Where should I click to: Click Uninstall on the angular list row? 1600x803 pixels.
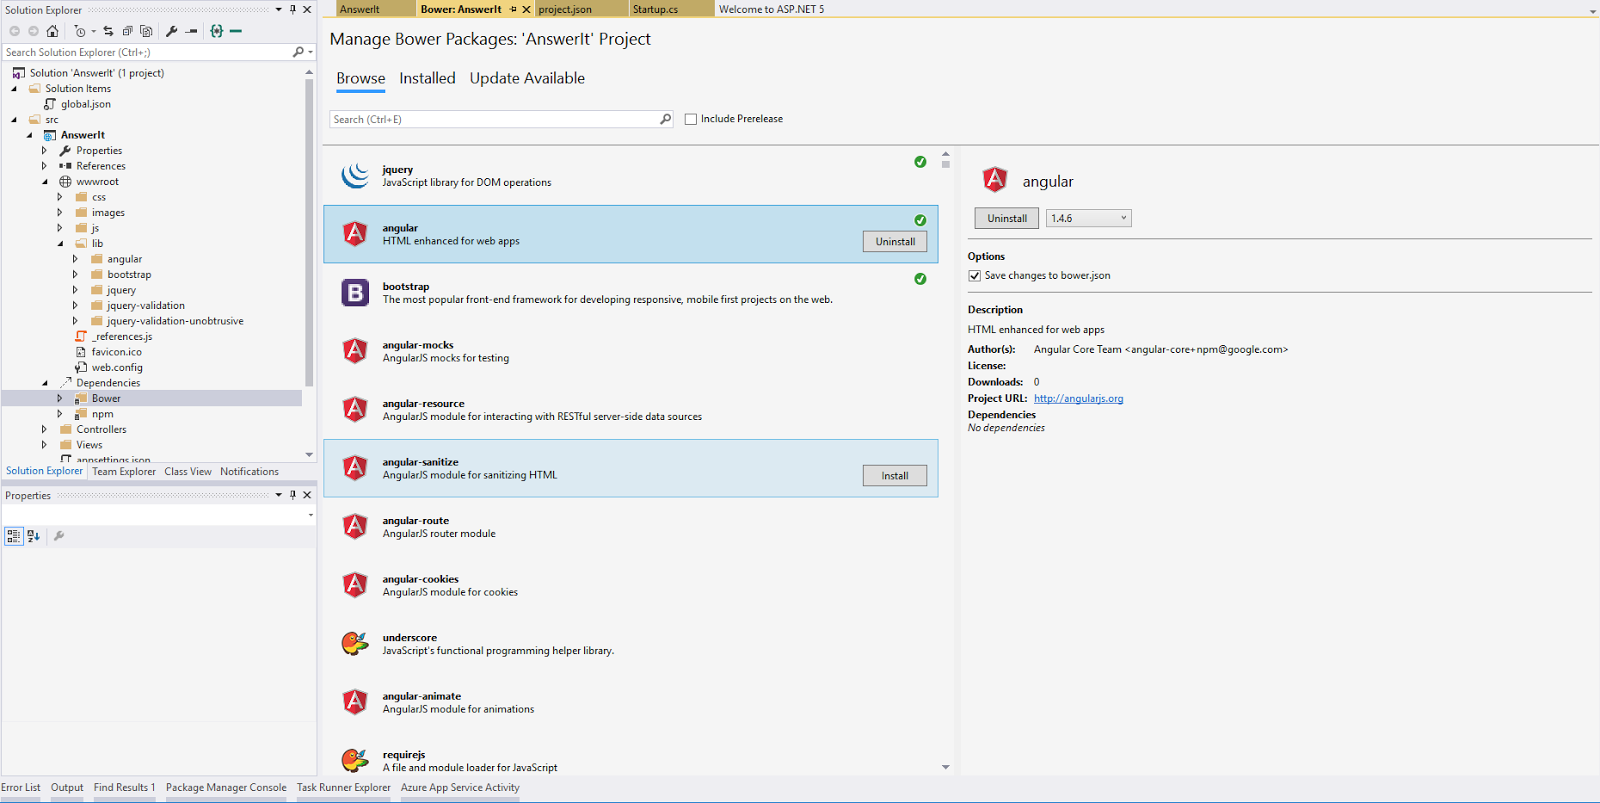[x=895, y=241]
